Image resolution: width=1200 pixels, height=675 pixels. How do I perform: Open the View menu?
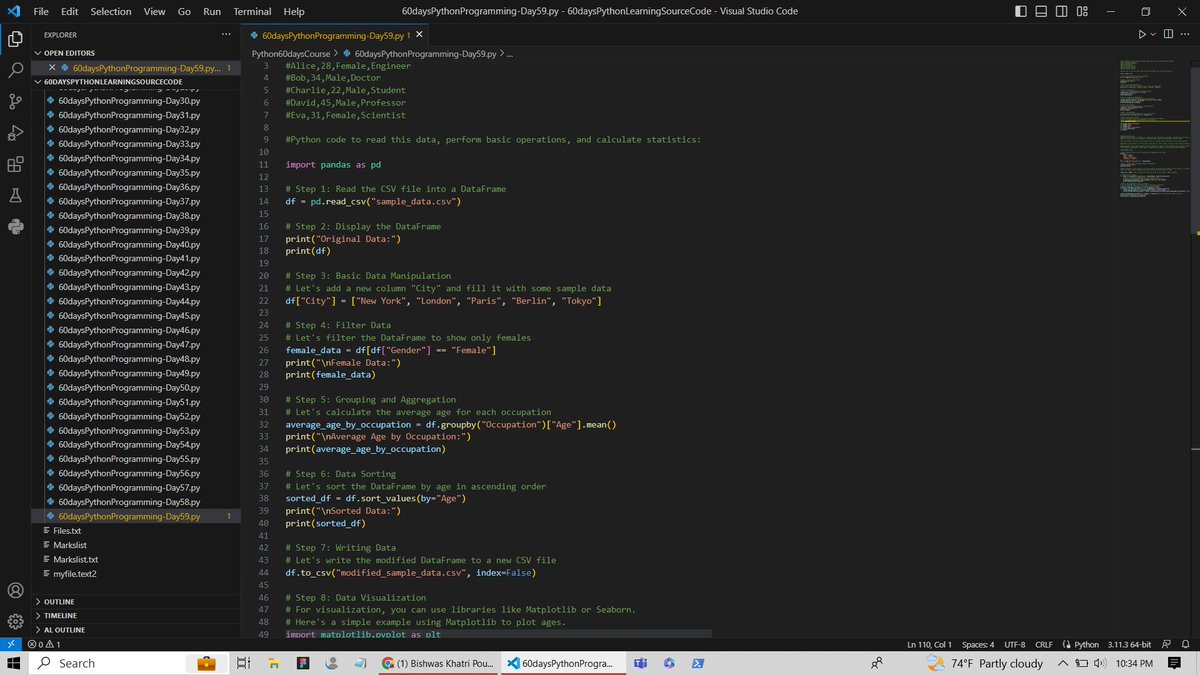(x=154, y=11)
